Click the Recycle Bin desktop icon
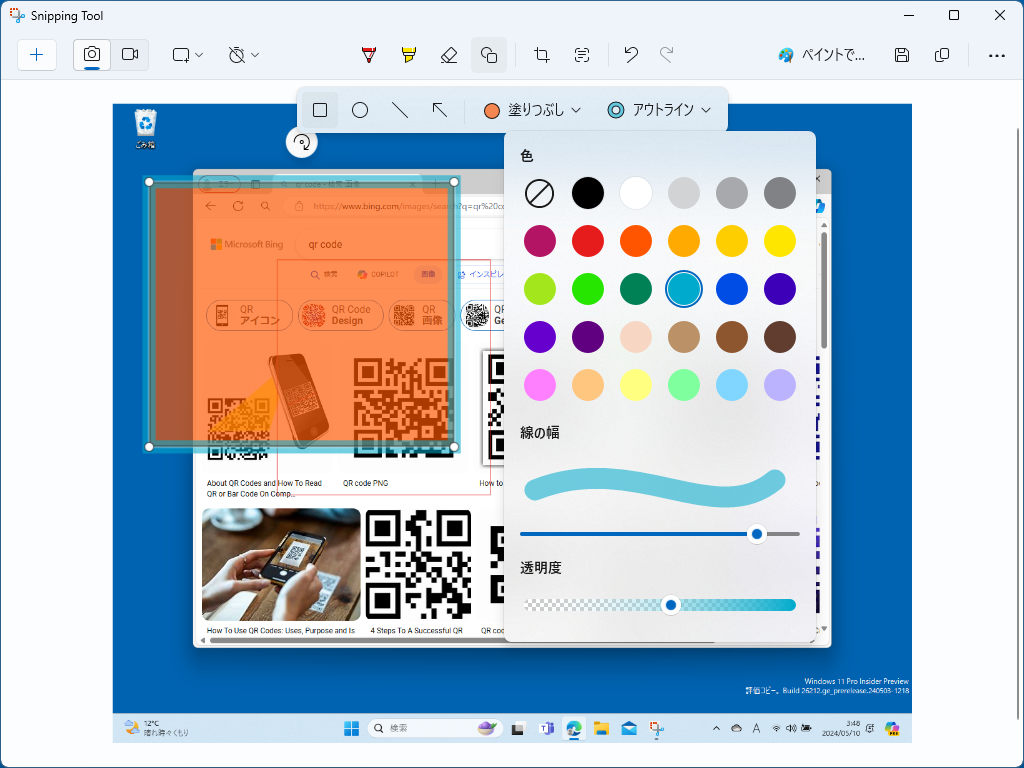Screen dimensions: 1024x768 (x=146, y=129)
